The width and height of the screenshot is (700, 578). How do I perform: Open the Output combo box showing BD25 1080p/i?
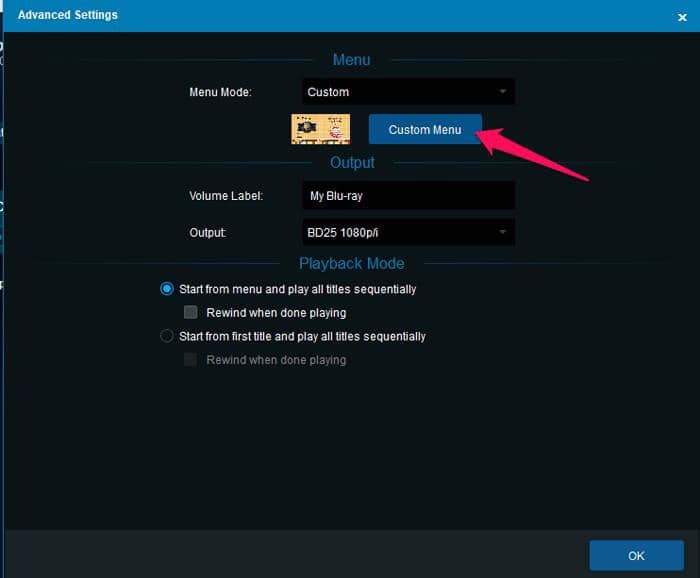[408, 232]
